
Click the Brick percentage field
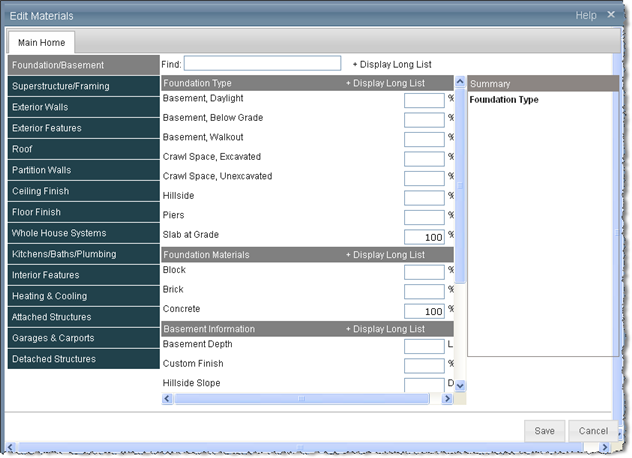(x=424, y=291)
